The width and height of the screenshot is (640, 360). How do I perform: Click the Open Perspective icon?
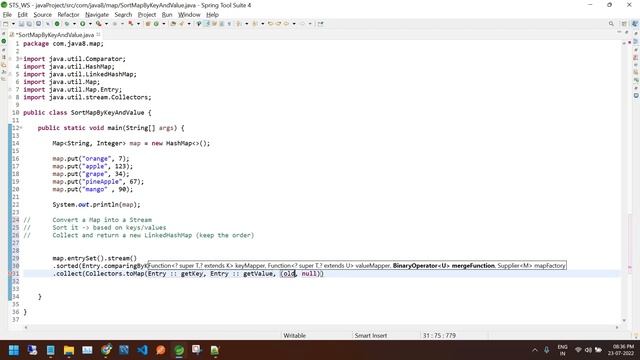click(624, 24)
